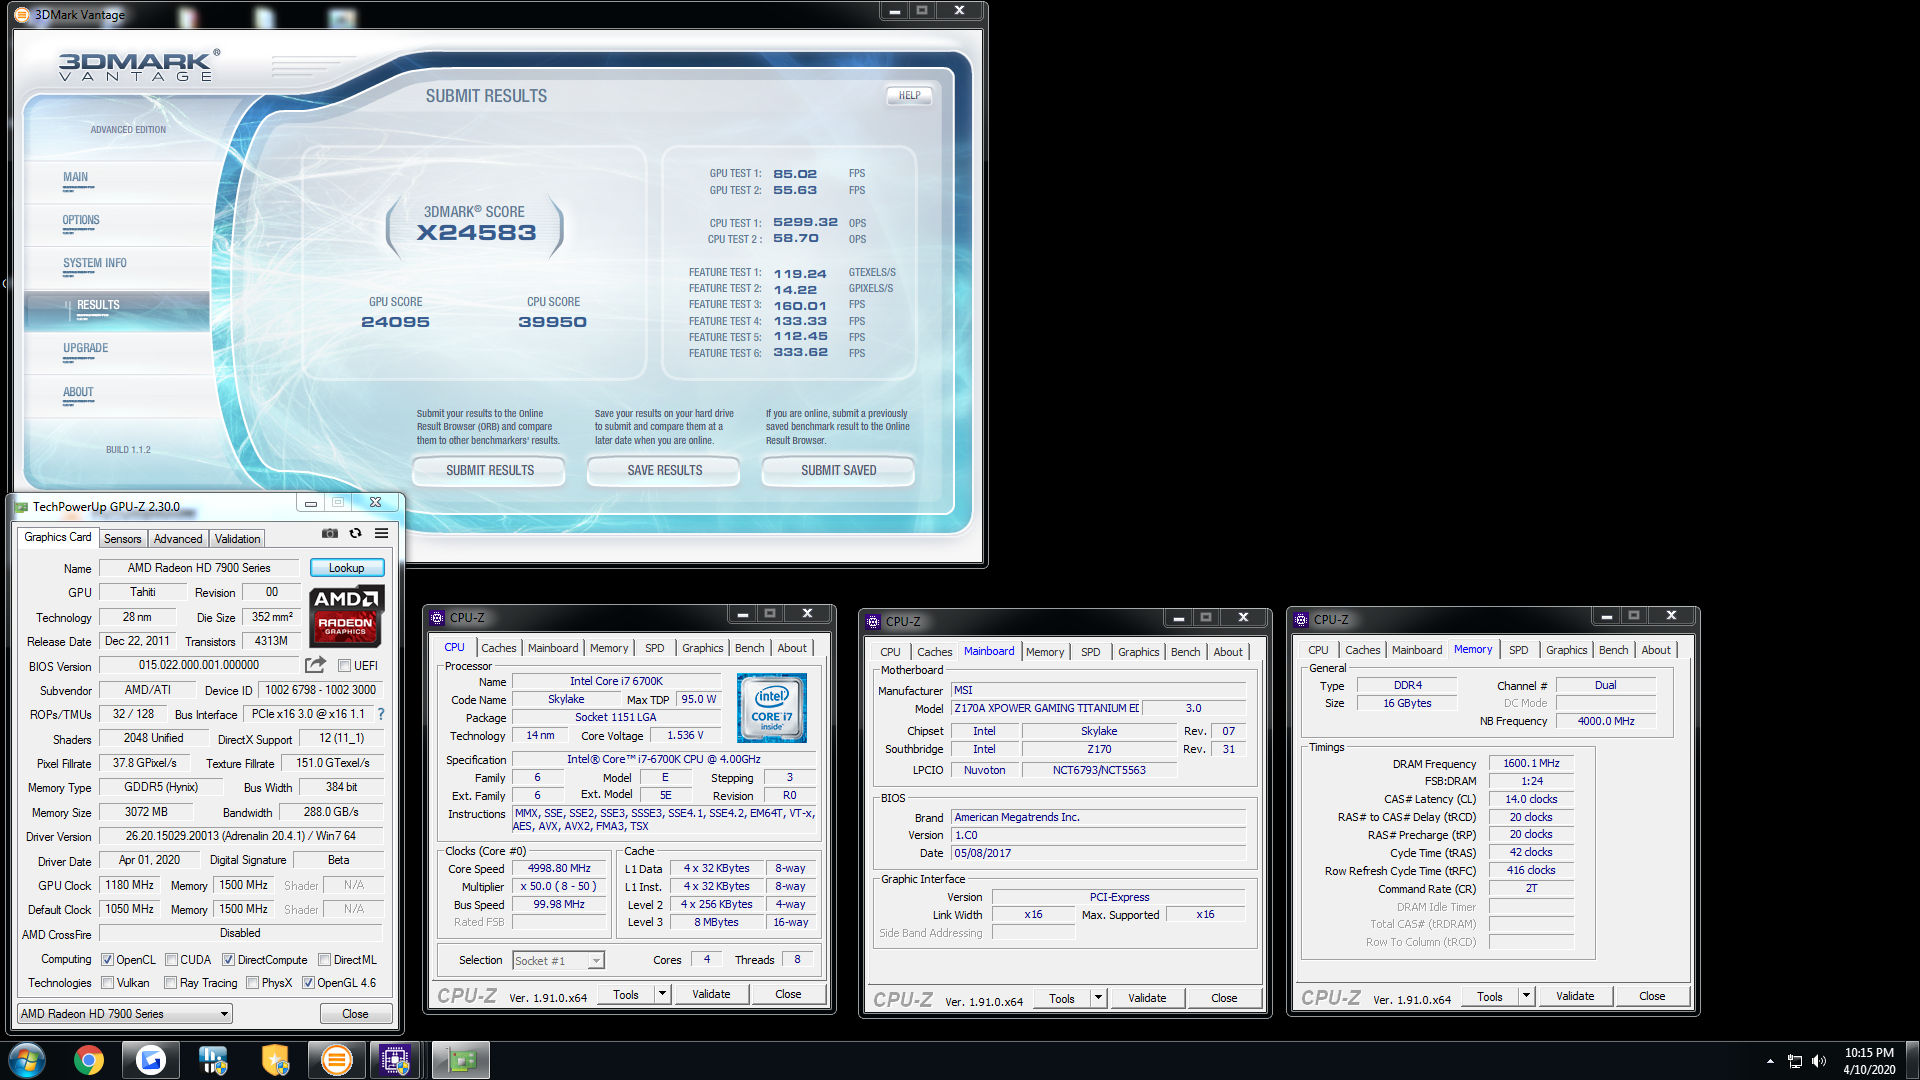Open SPD tab in Mainboard CPU-Z window
1920x1080 pixels.
[x=1090, y=652]
